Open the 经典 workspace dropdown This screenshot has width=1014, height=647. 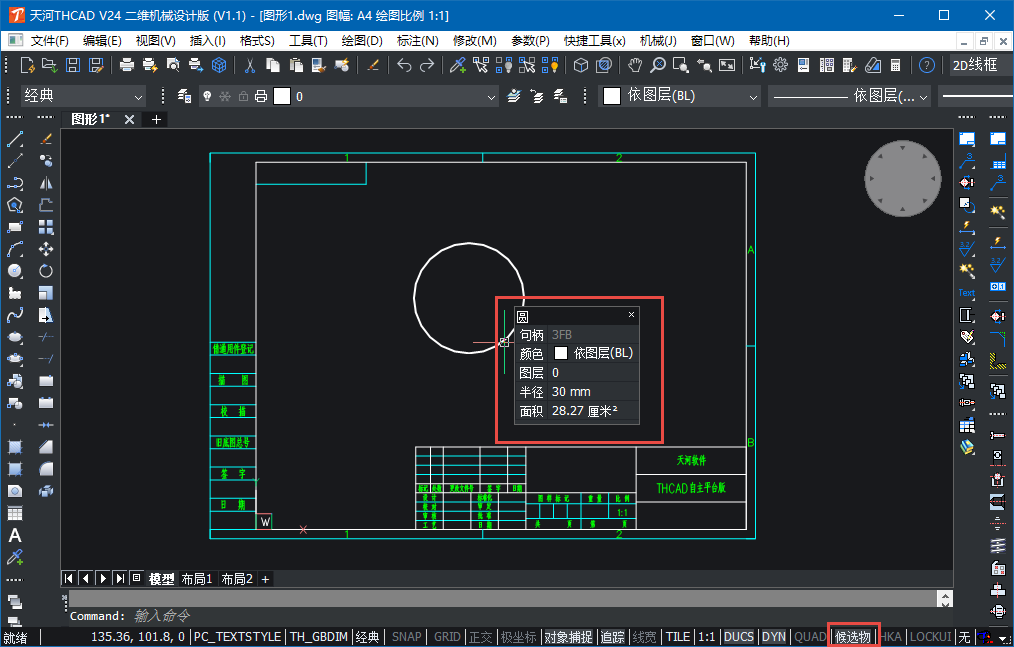pos(84,96)
